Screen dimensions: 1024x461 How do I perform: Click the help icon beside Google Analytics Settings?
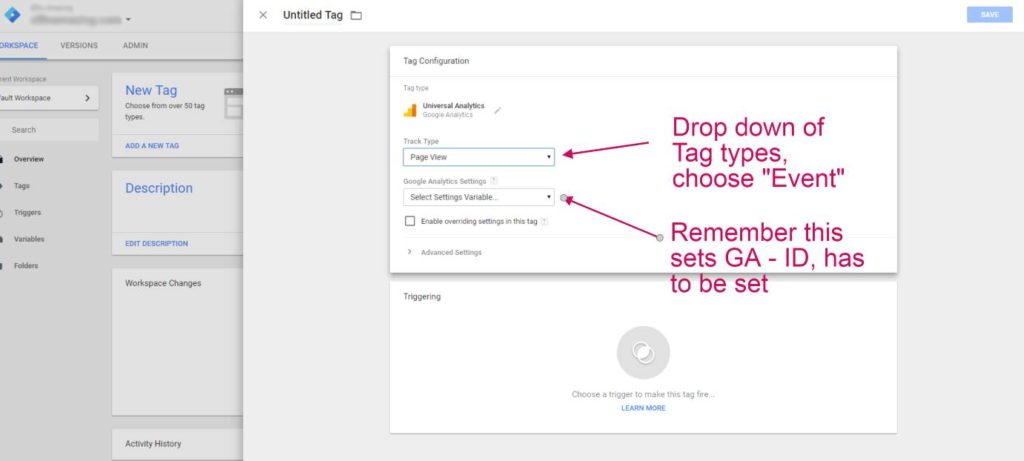point(494,181)
